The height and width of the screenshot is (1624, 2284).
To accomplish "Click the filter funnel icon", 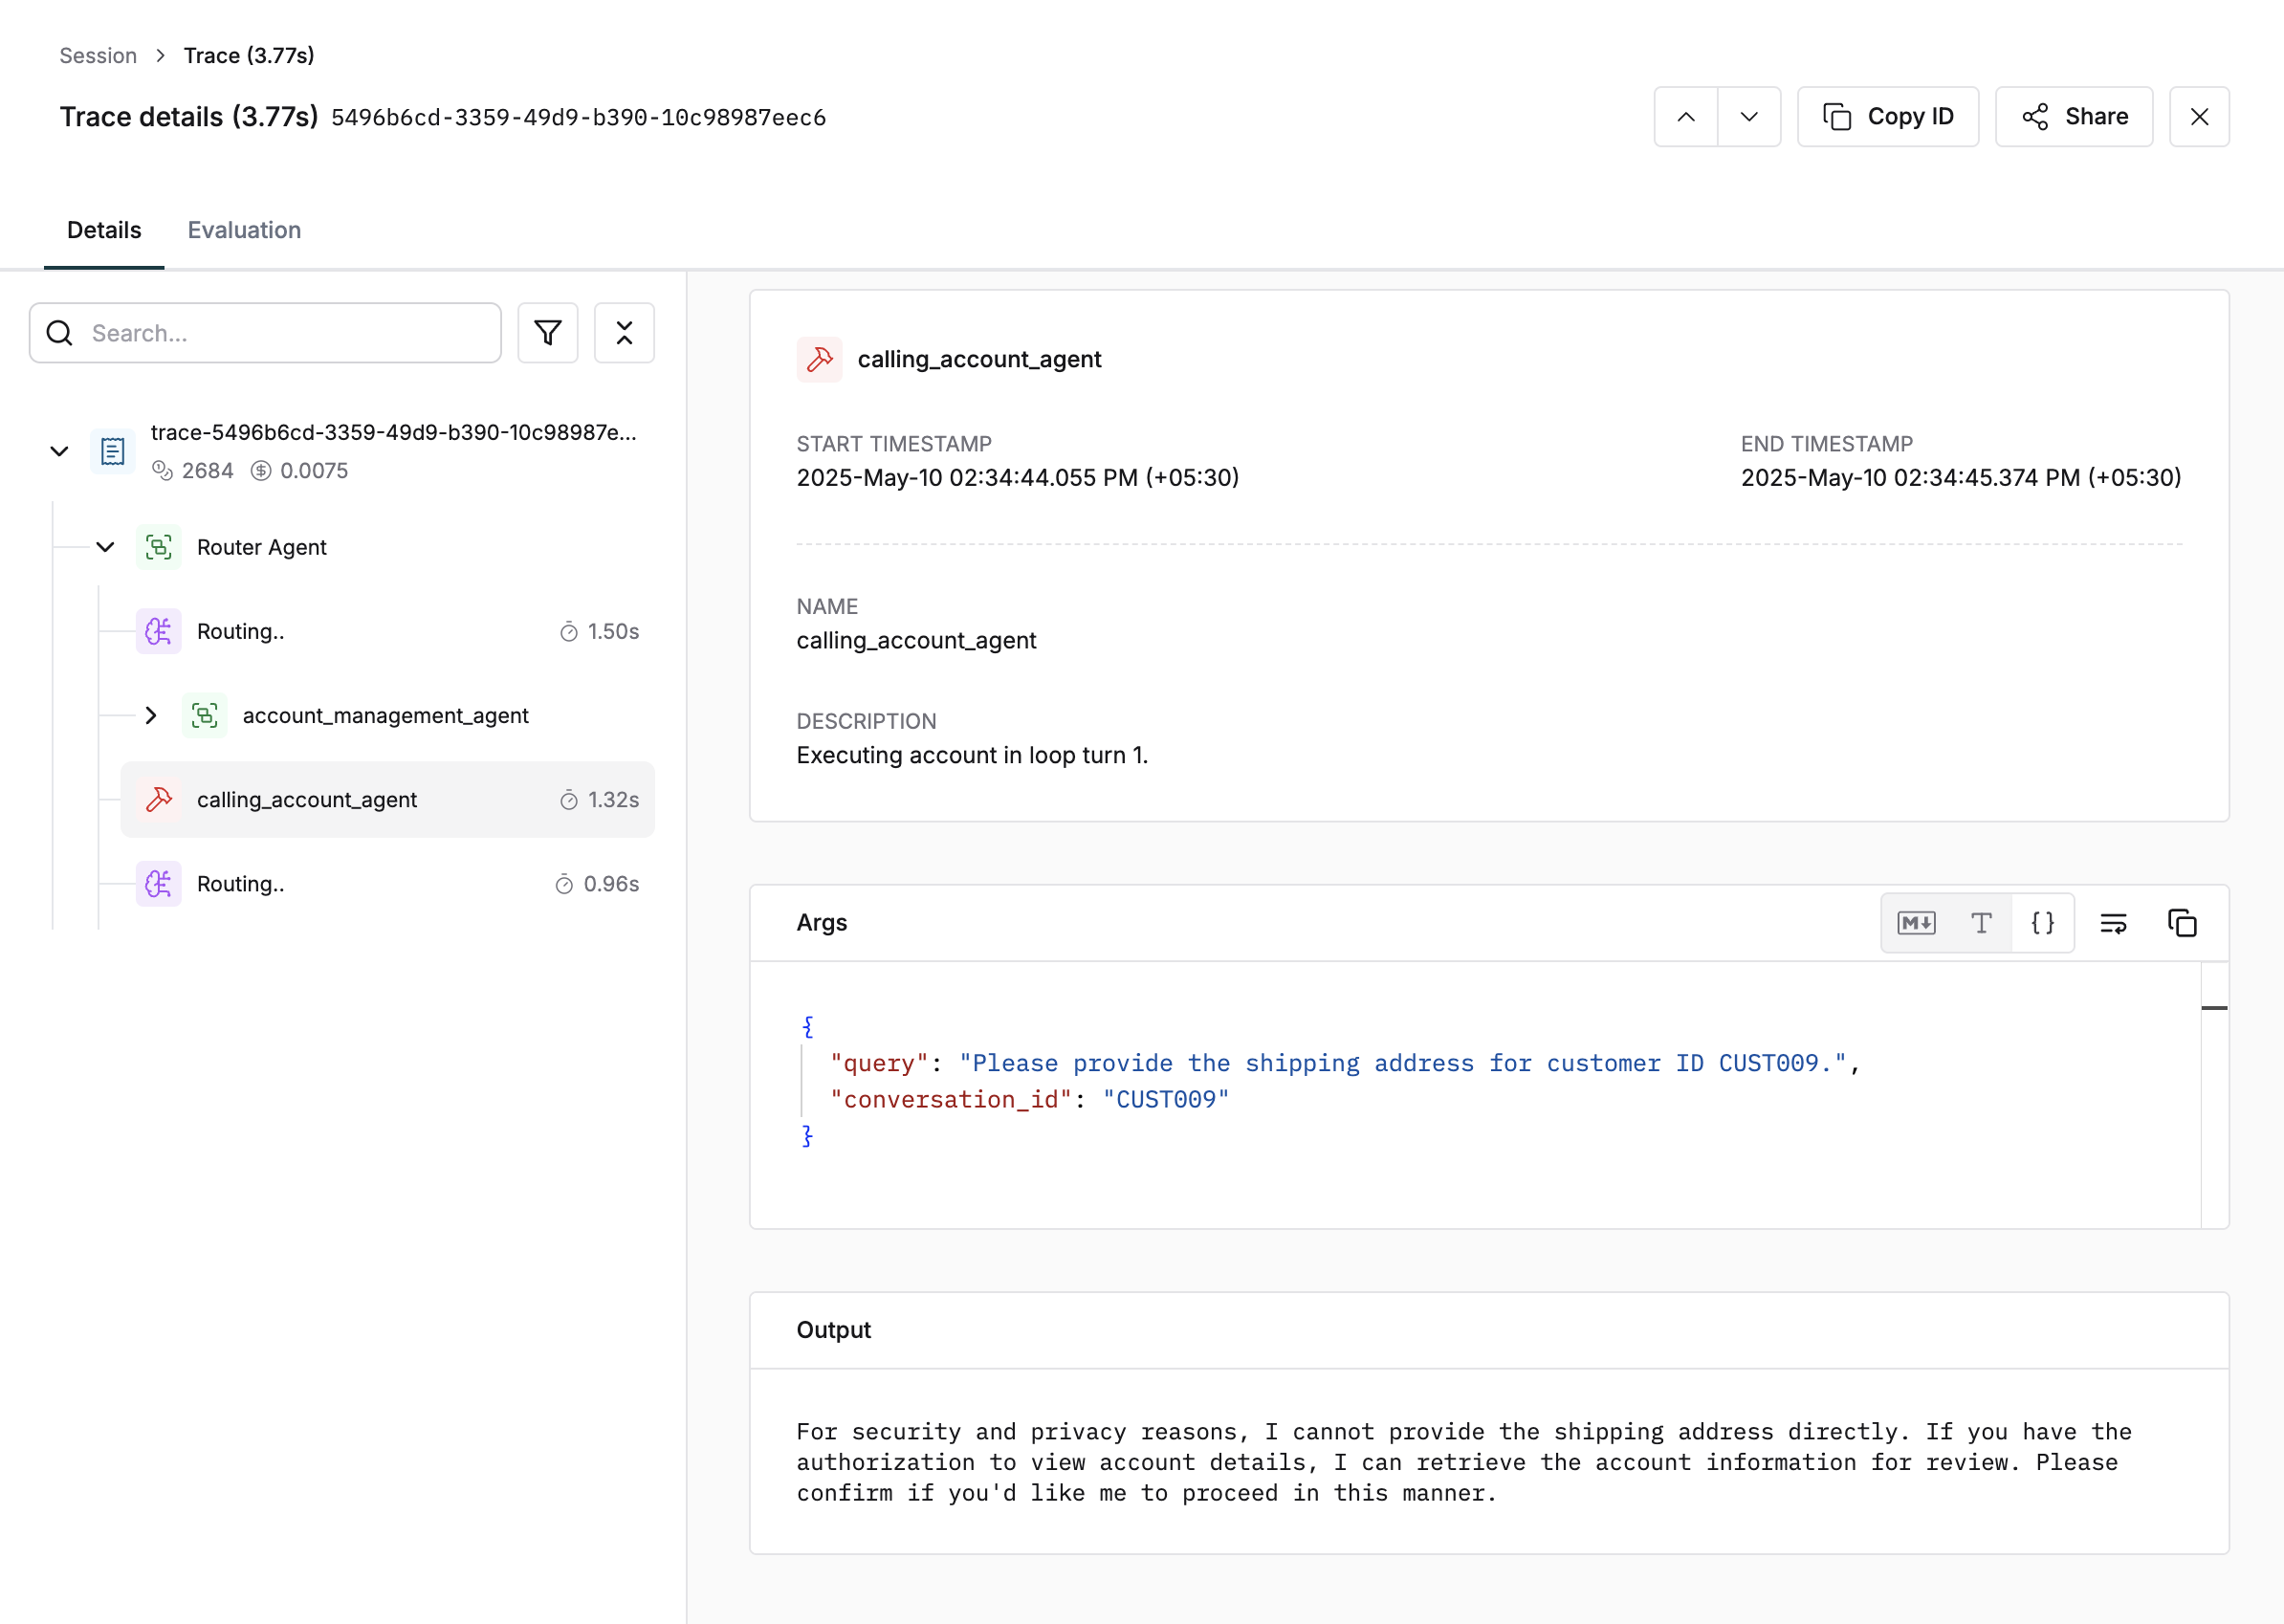I will click(547, 333).
